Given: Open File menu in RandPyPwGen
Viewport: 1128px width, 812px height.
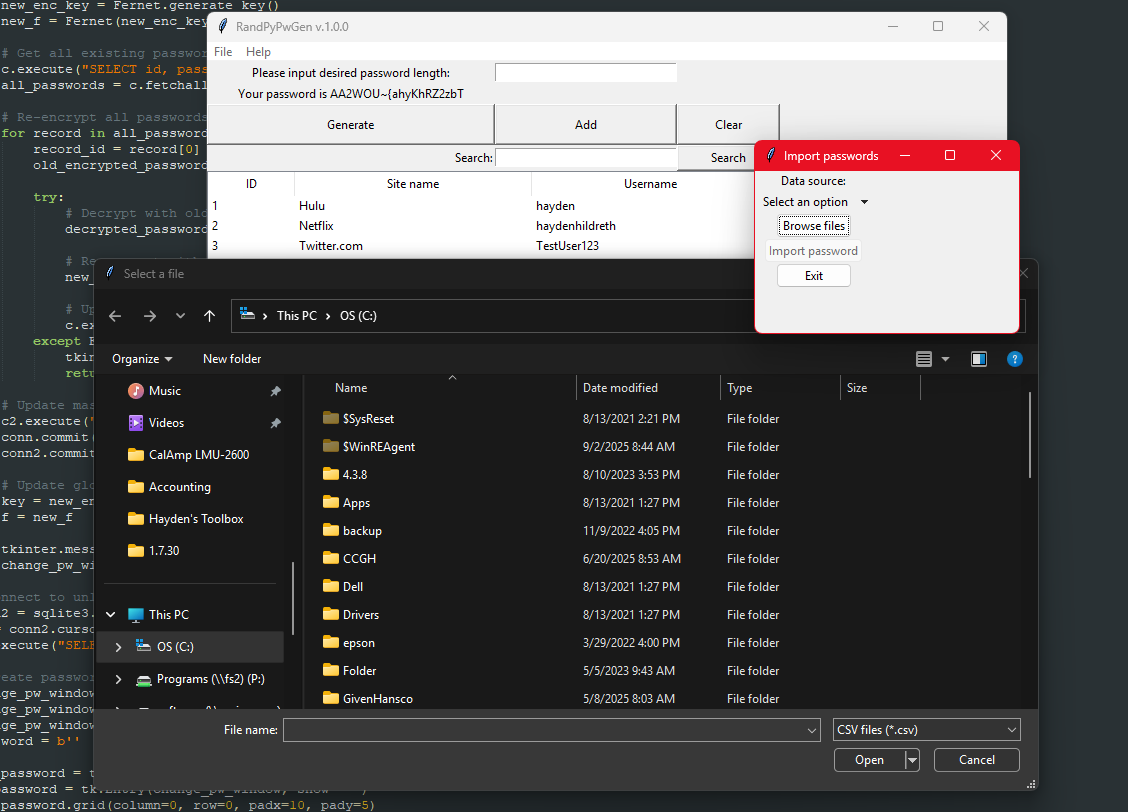Looking at the screenshot, I should (x=223, y=52).
